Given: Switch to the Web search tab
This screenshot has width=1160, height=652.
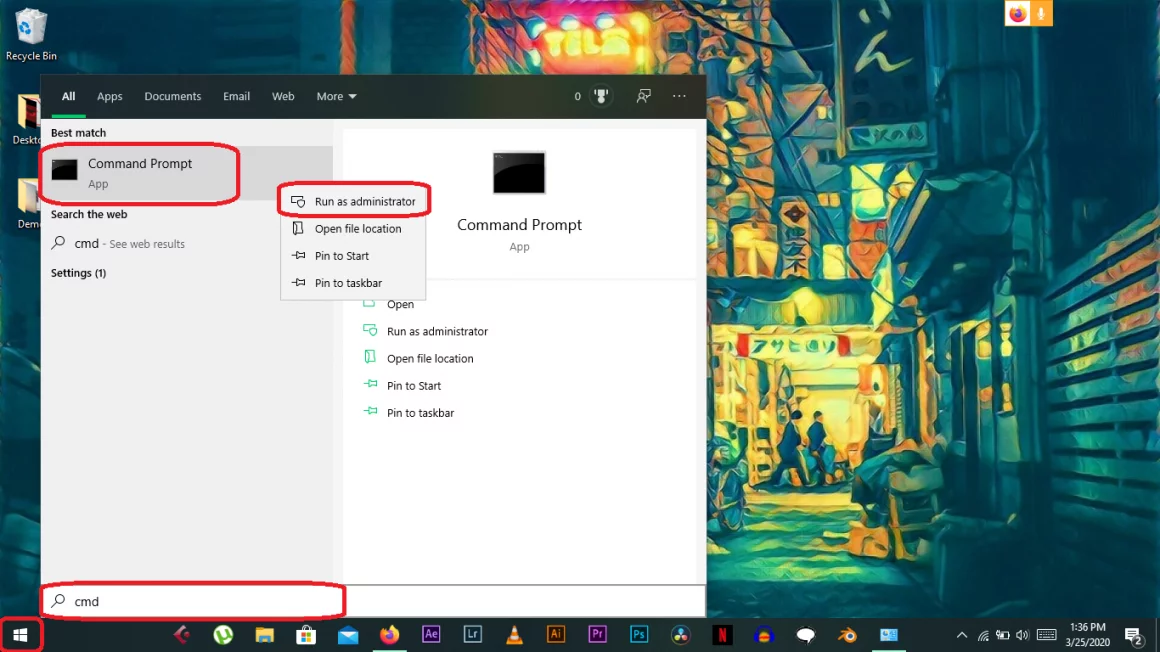Looking at the screenshot, I should 283,96.
